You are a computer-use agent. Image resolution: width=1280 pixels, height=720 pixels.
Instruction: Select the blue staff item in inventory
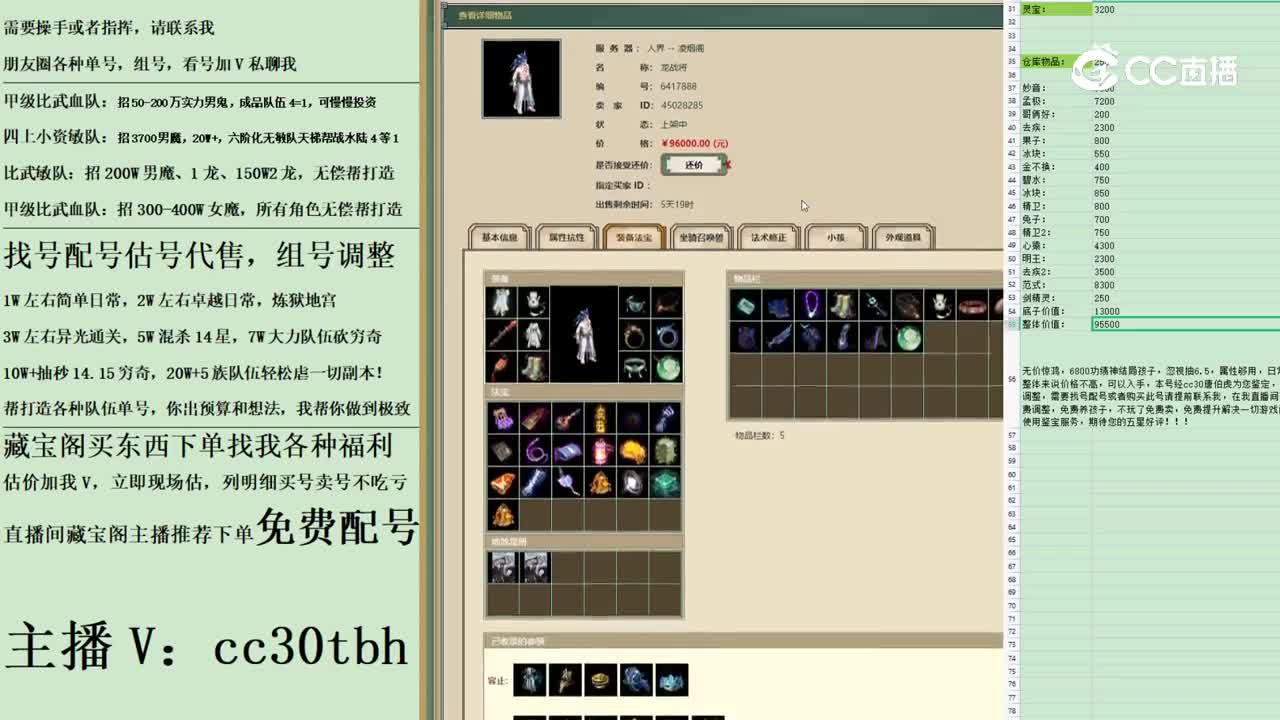(875, 305)
